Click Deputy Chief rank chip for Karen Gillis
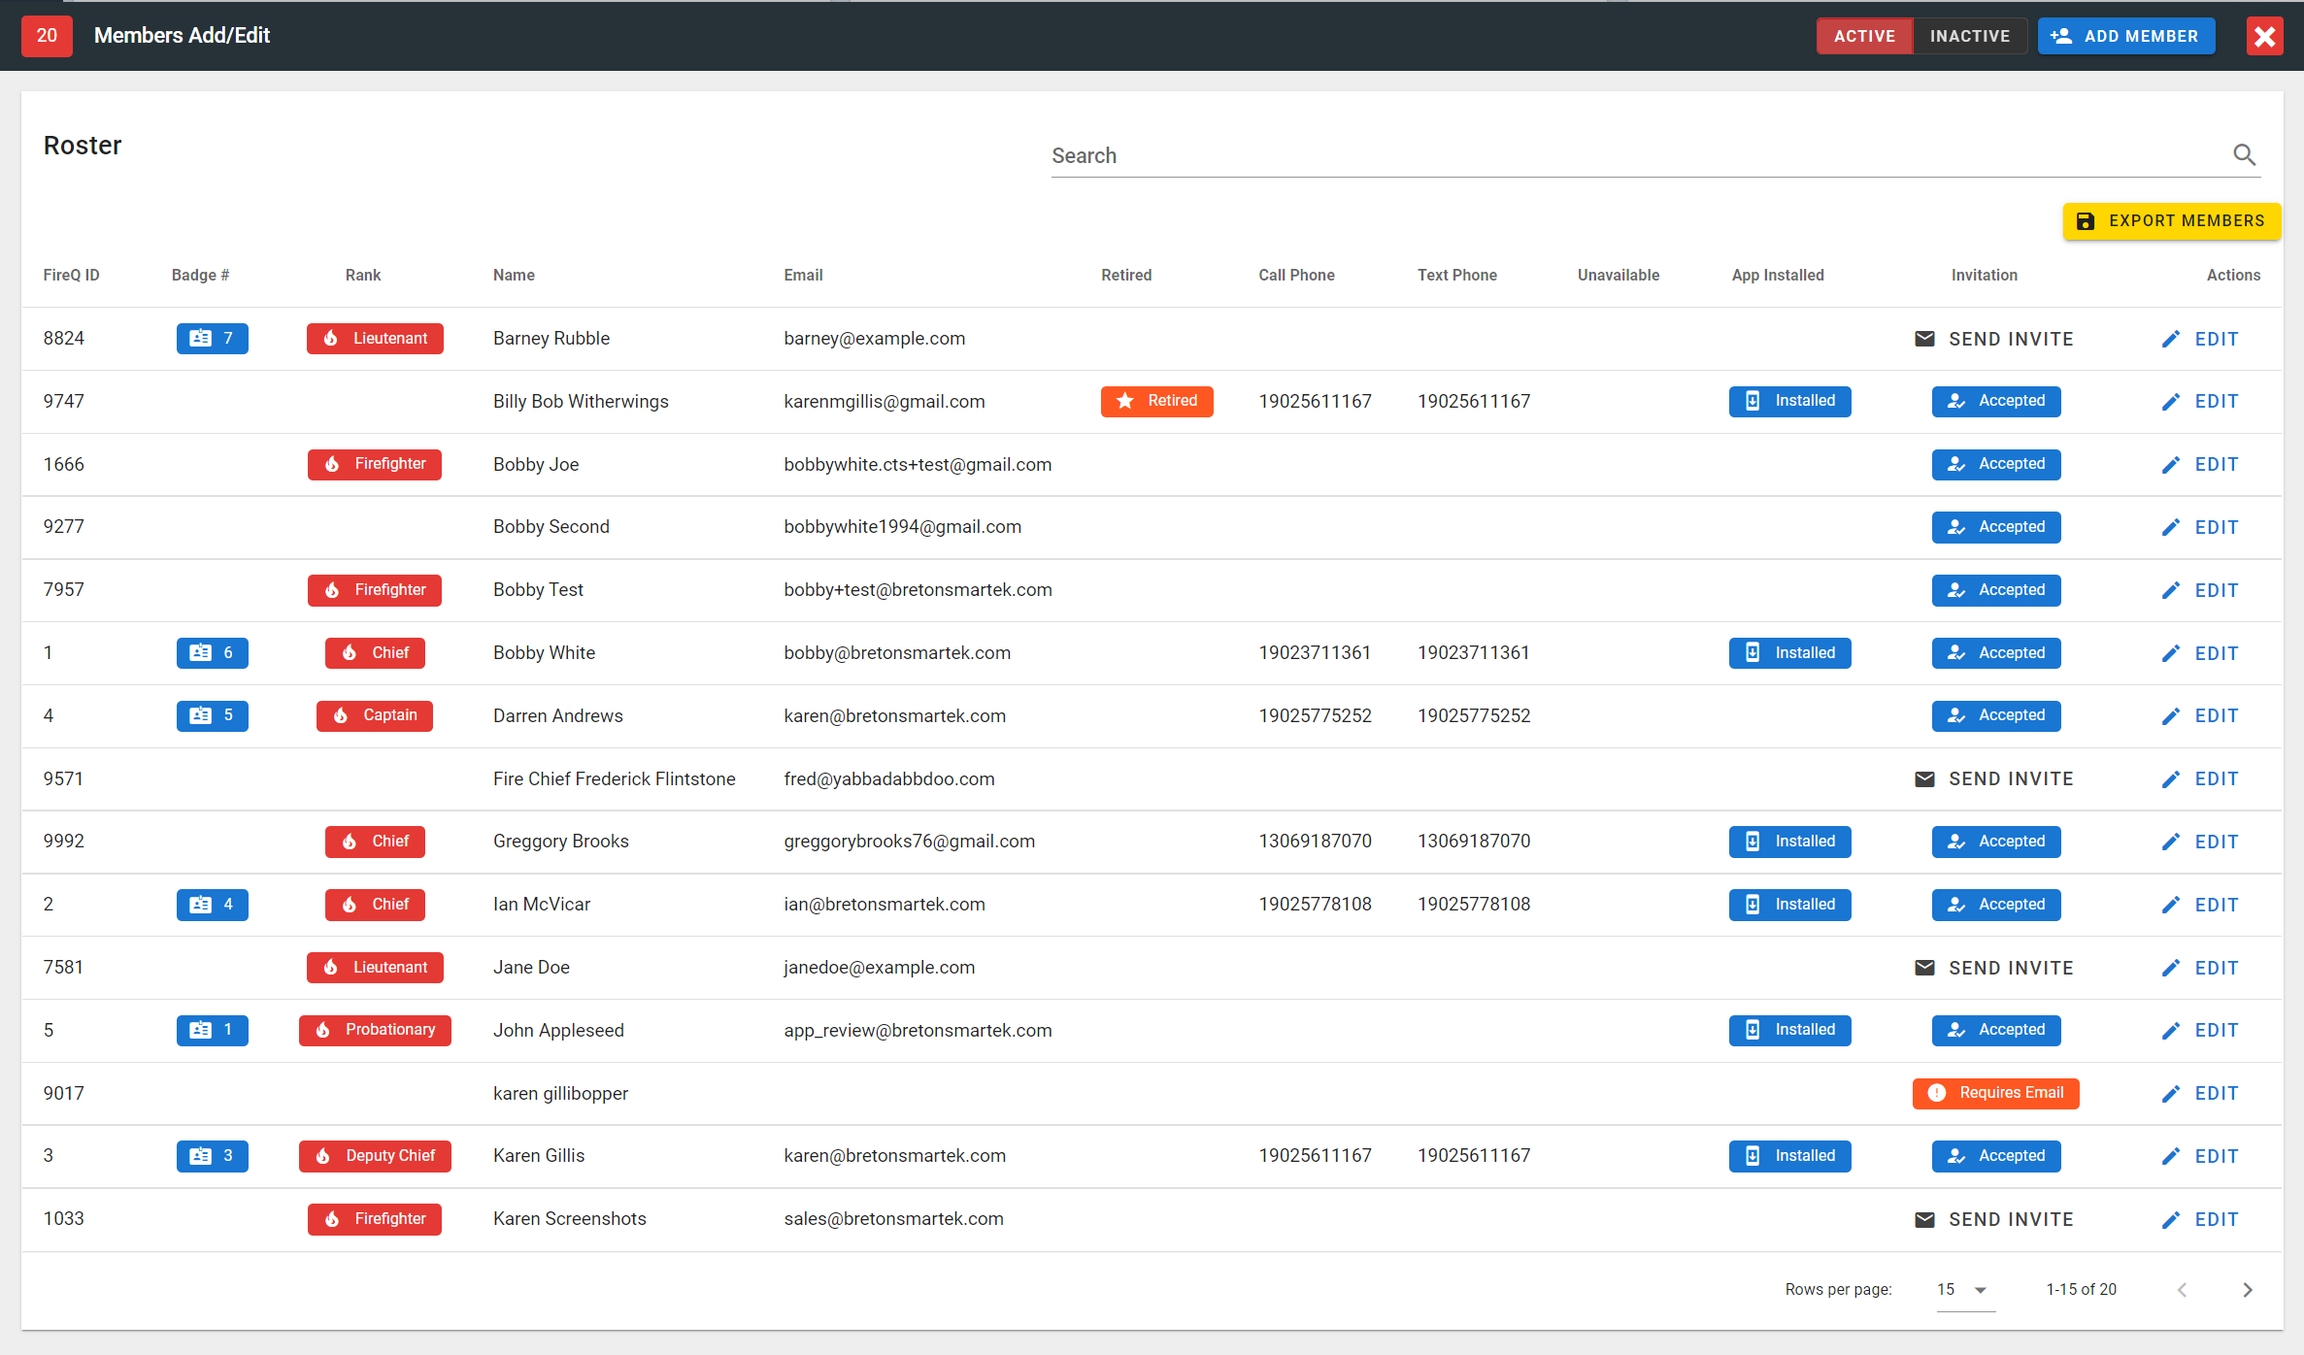This screenshot has width=2304, height=1355. pyautogui.click(x=375, y=1156)
